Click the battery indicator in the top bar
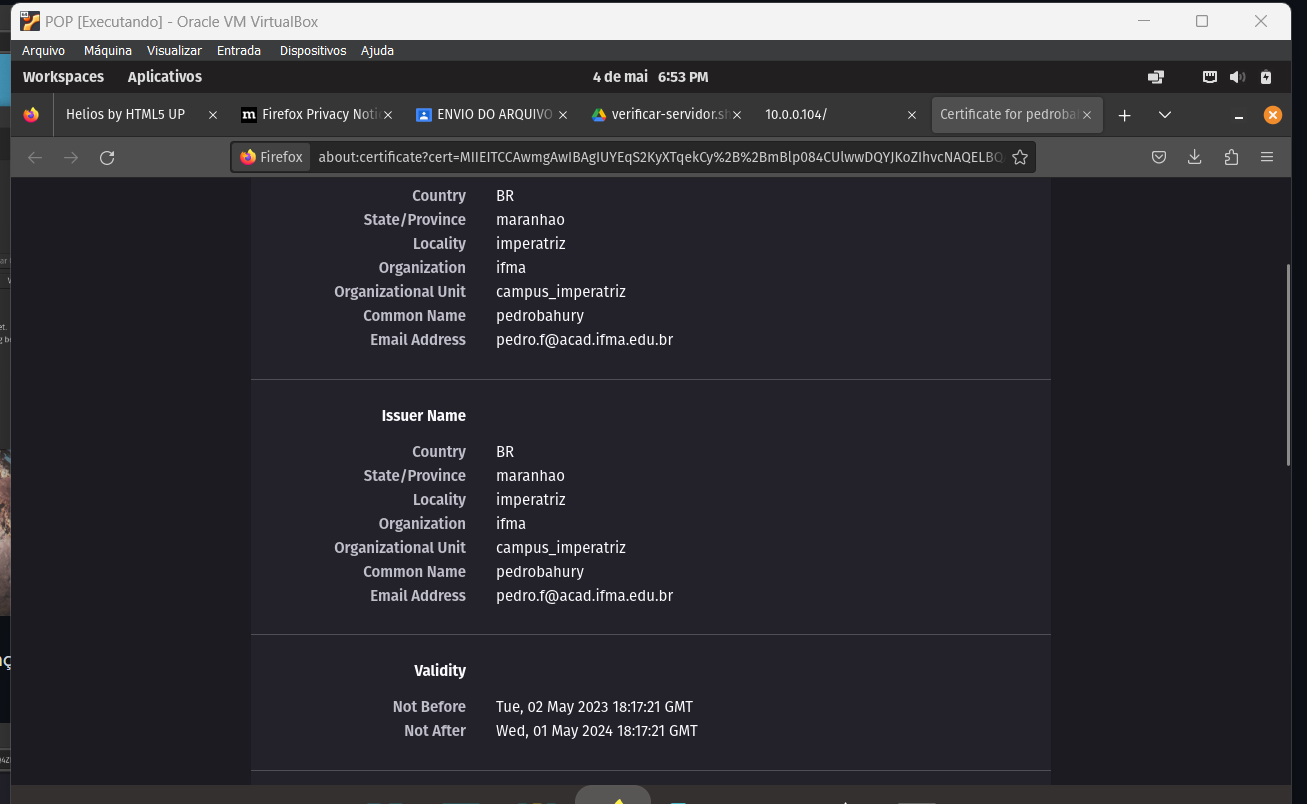Viewport: 1307px width, 804px height. (1266, 76)
